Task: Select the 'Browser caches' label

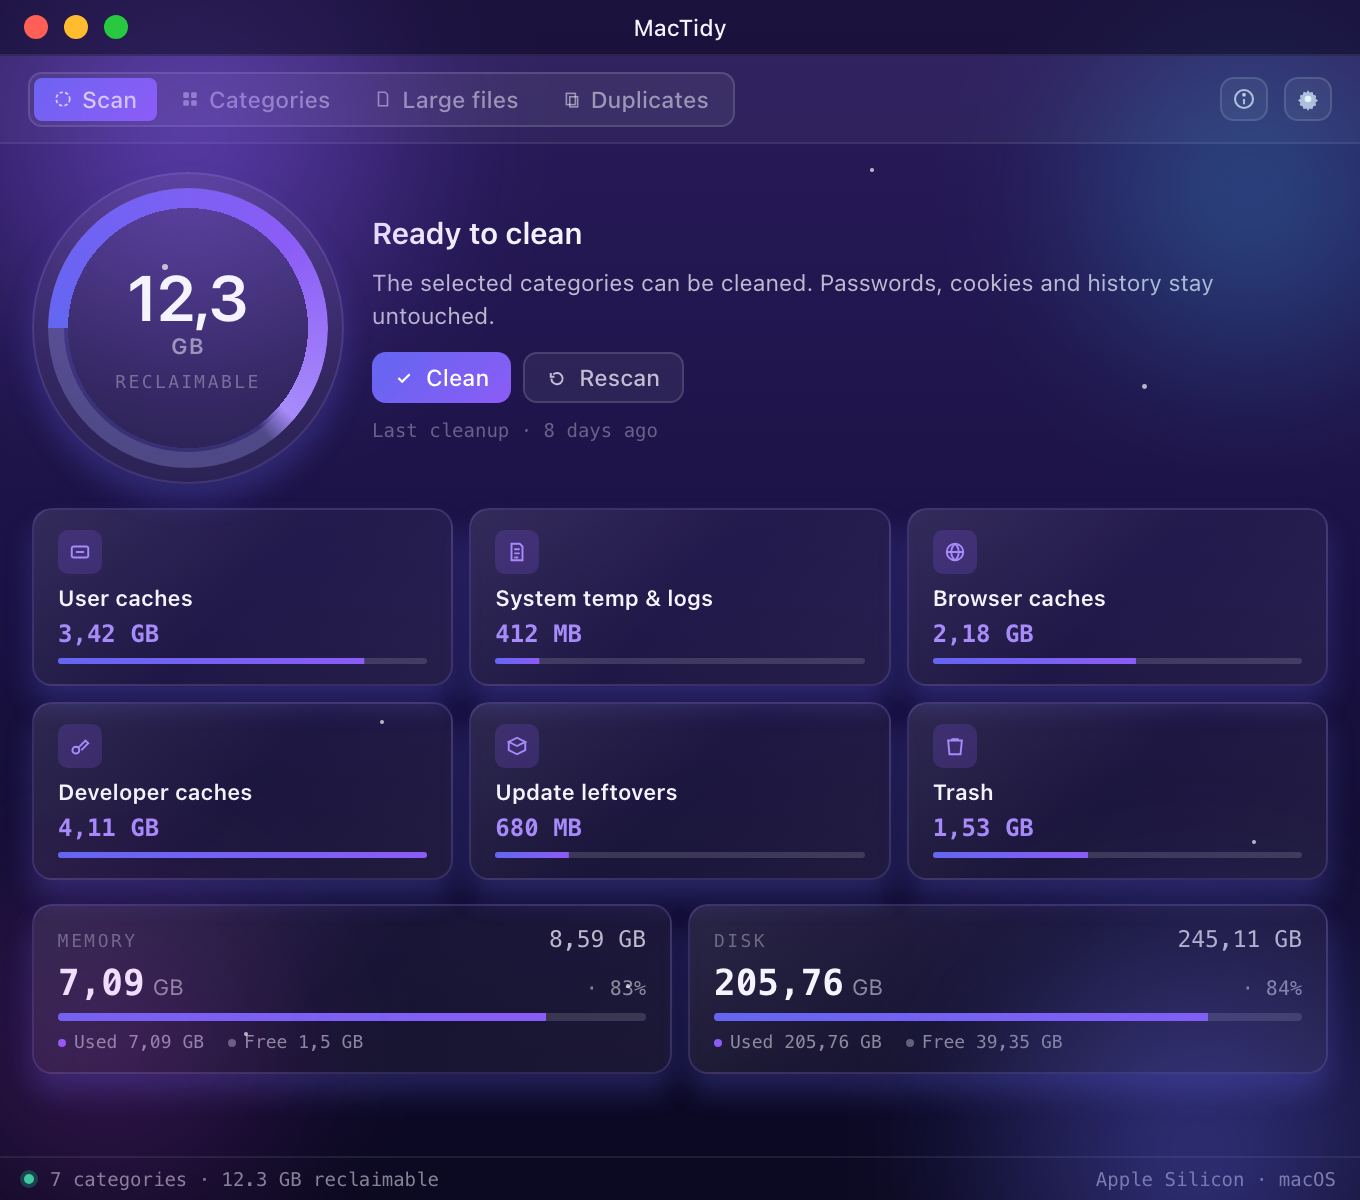Action: 1019,598
